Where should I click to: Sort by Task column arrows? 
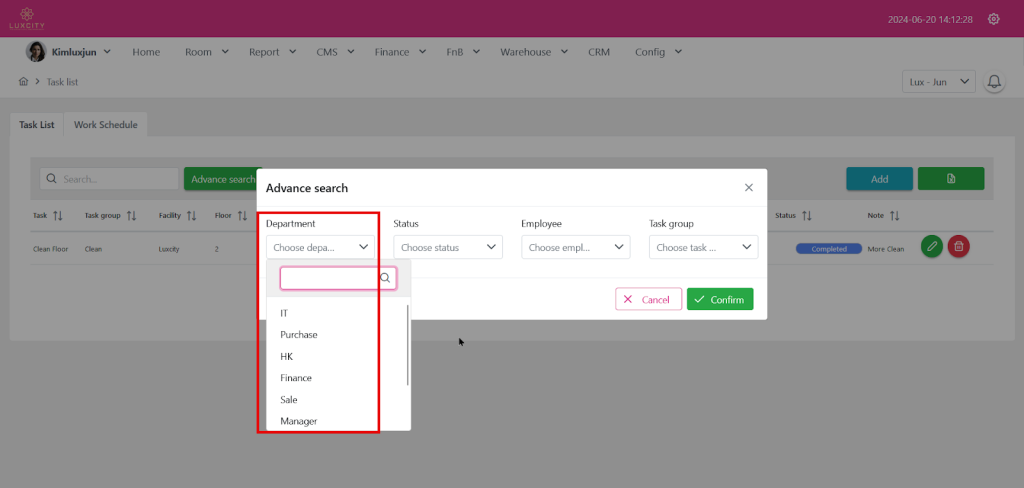click(x=57, y=215)
